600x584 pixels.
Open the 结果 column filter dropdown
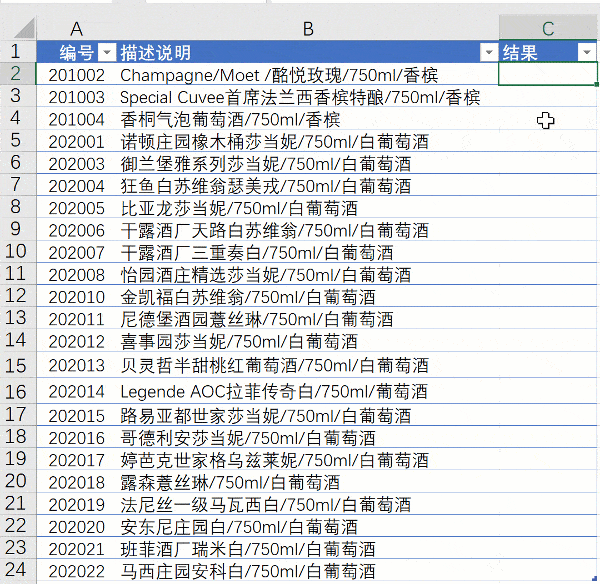pyautogui.click(x=587, y=52)
